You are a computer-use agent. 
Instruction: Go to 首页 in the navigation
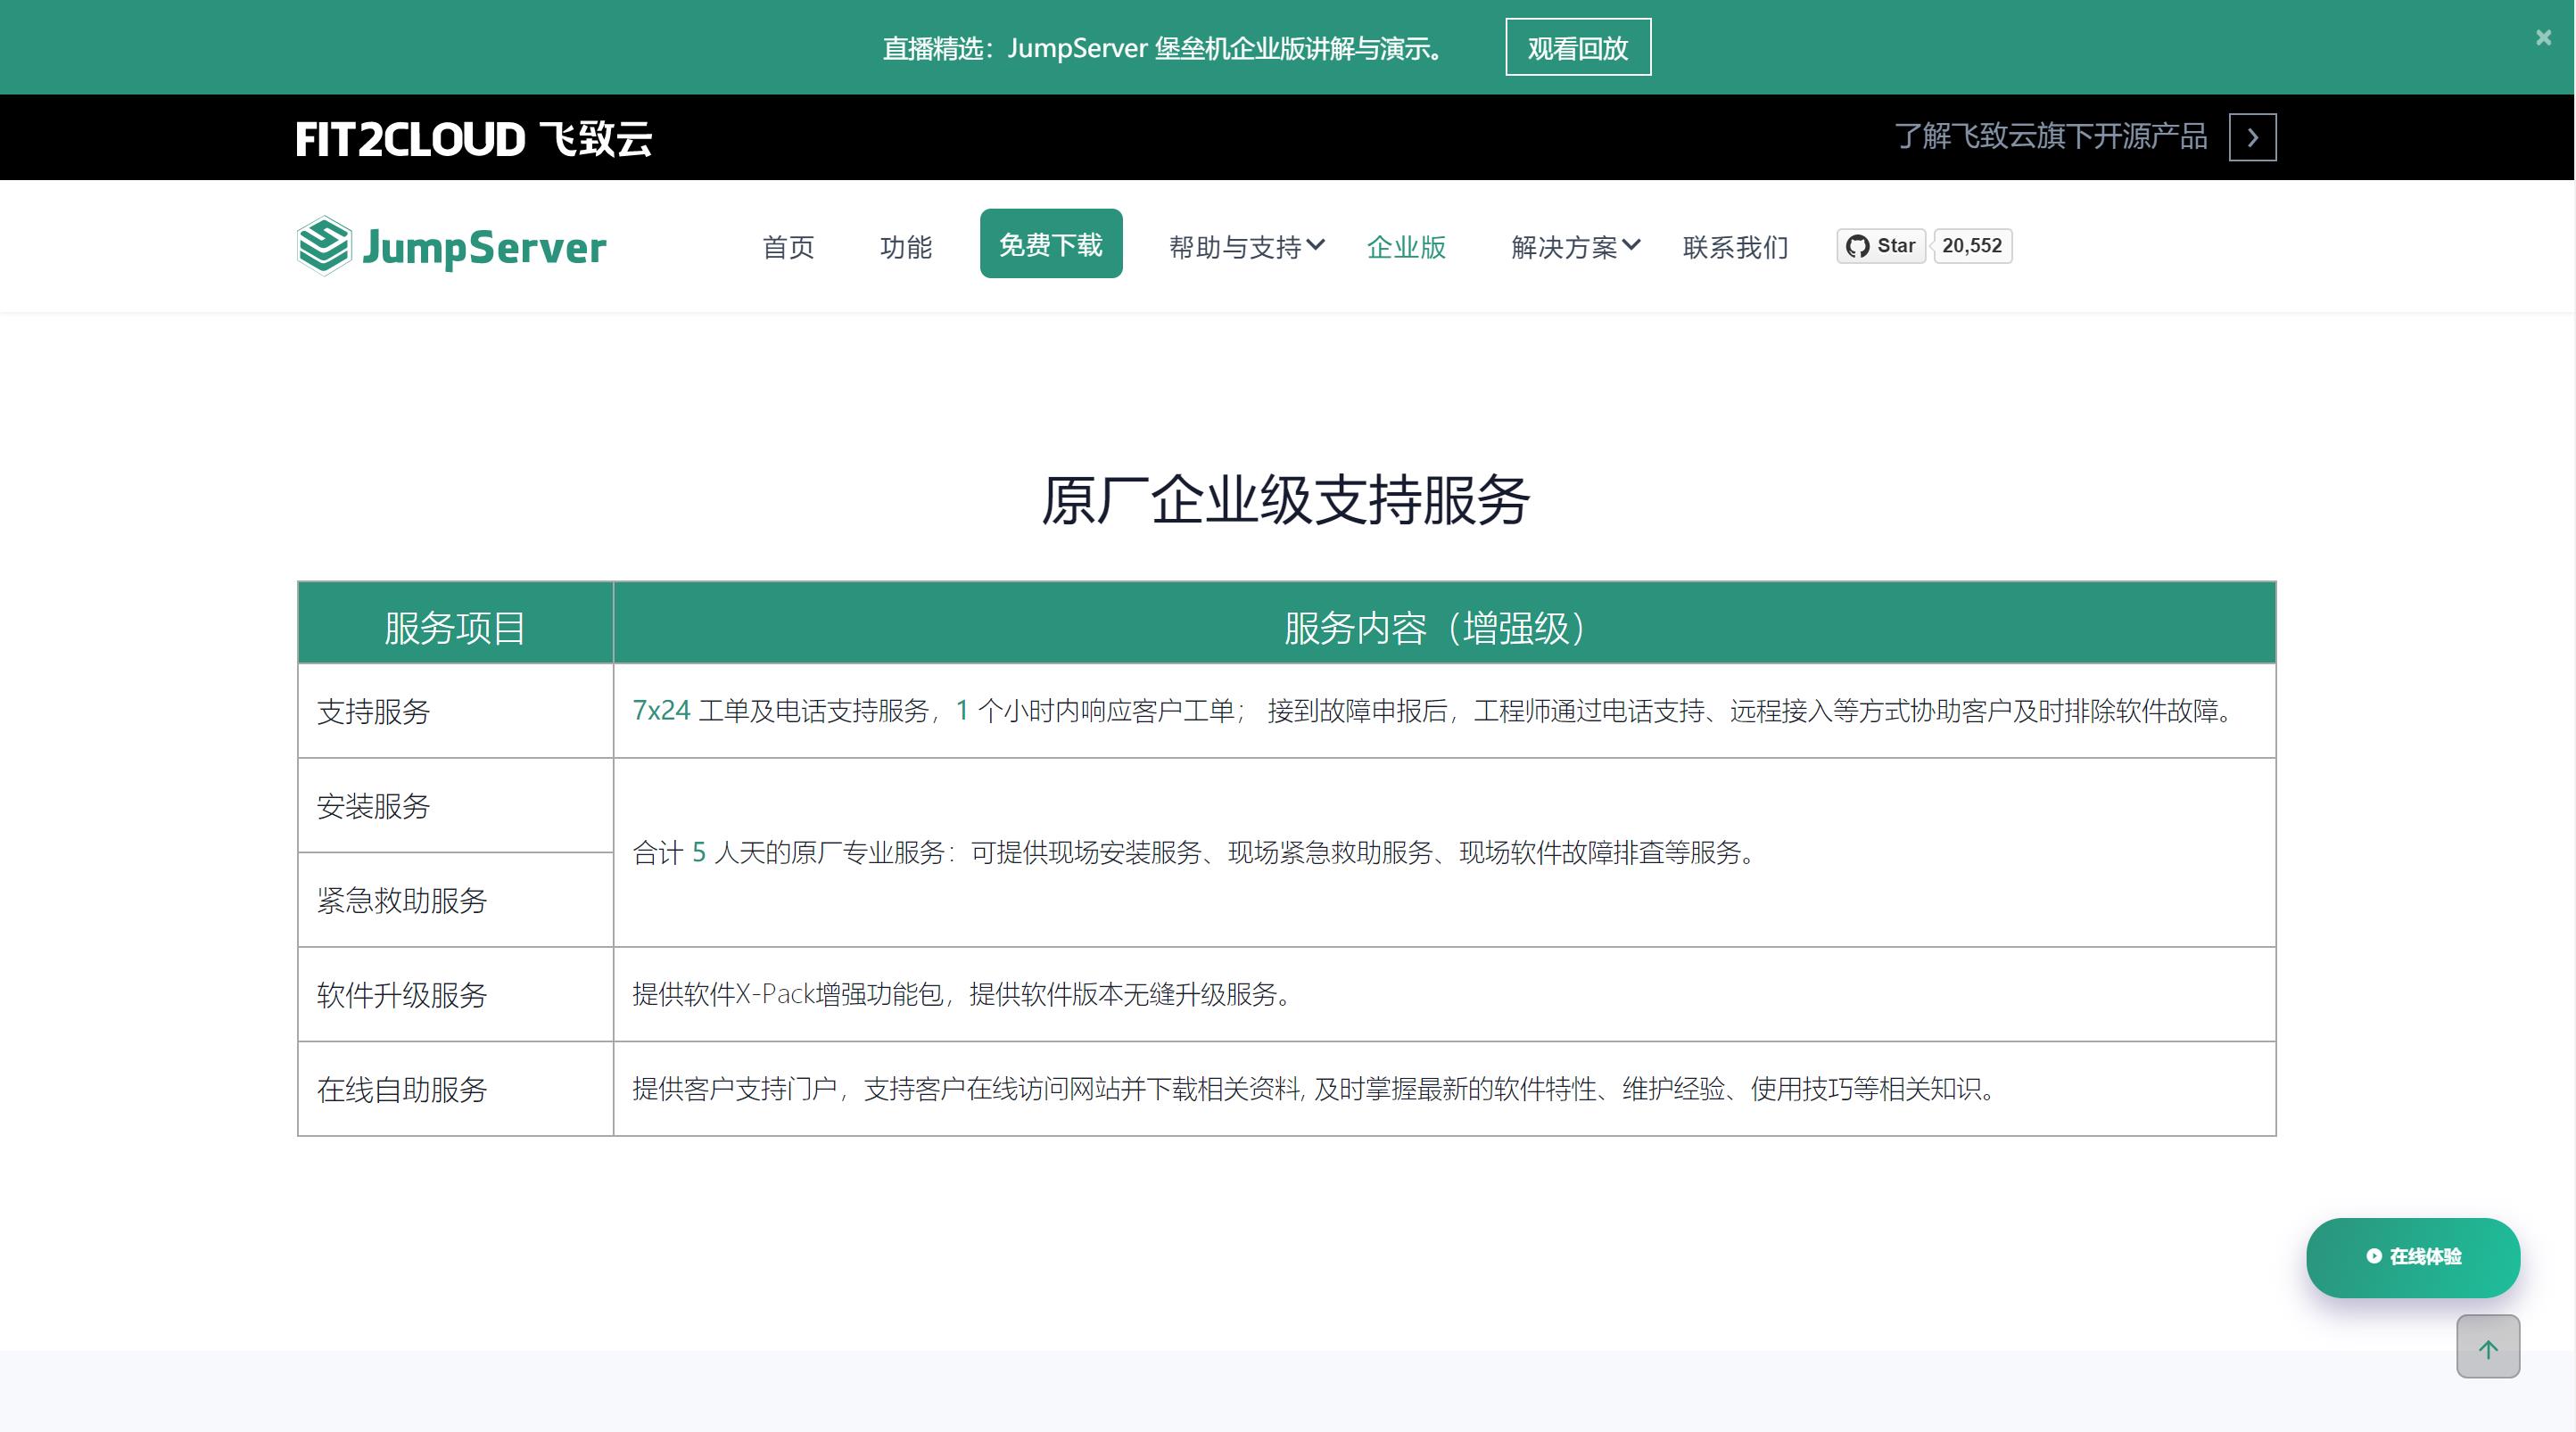tap(788, 247)
